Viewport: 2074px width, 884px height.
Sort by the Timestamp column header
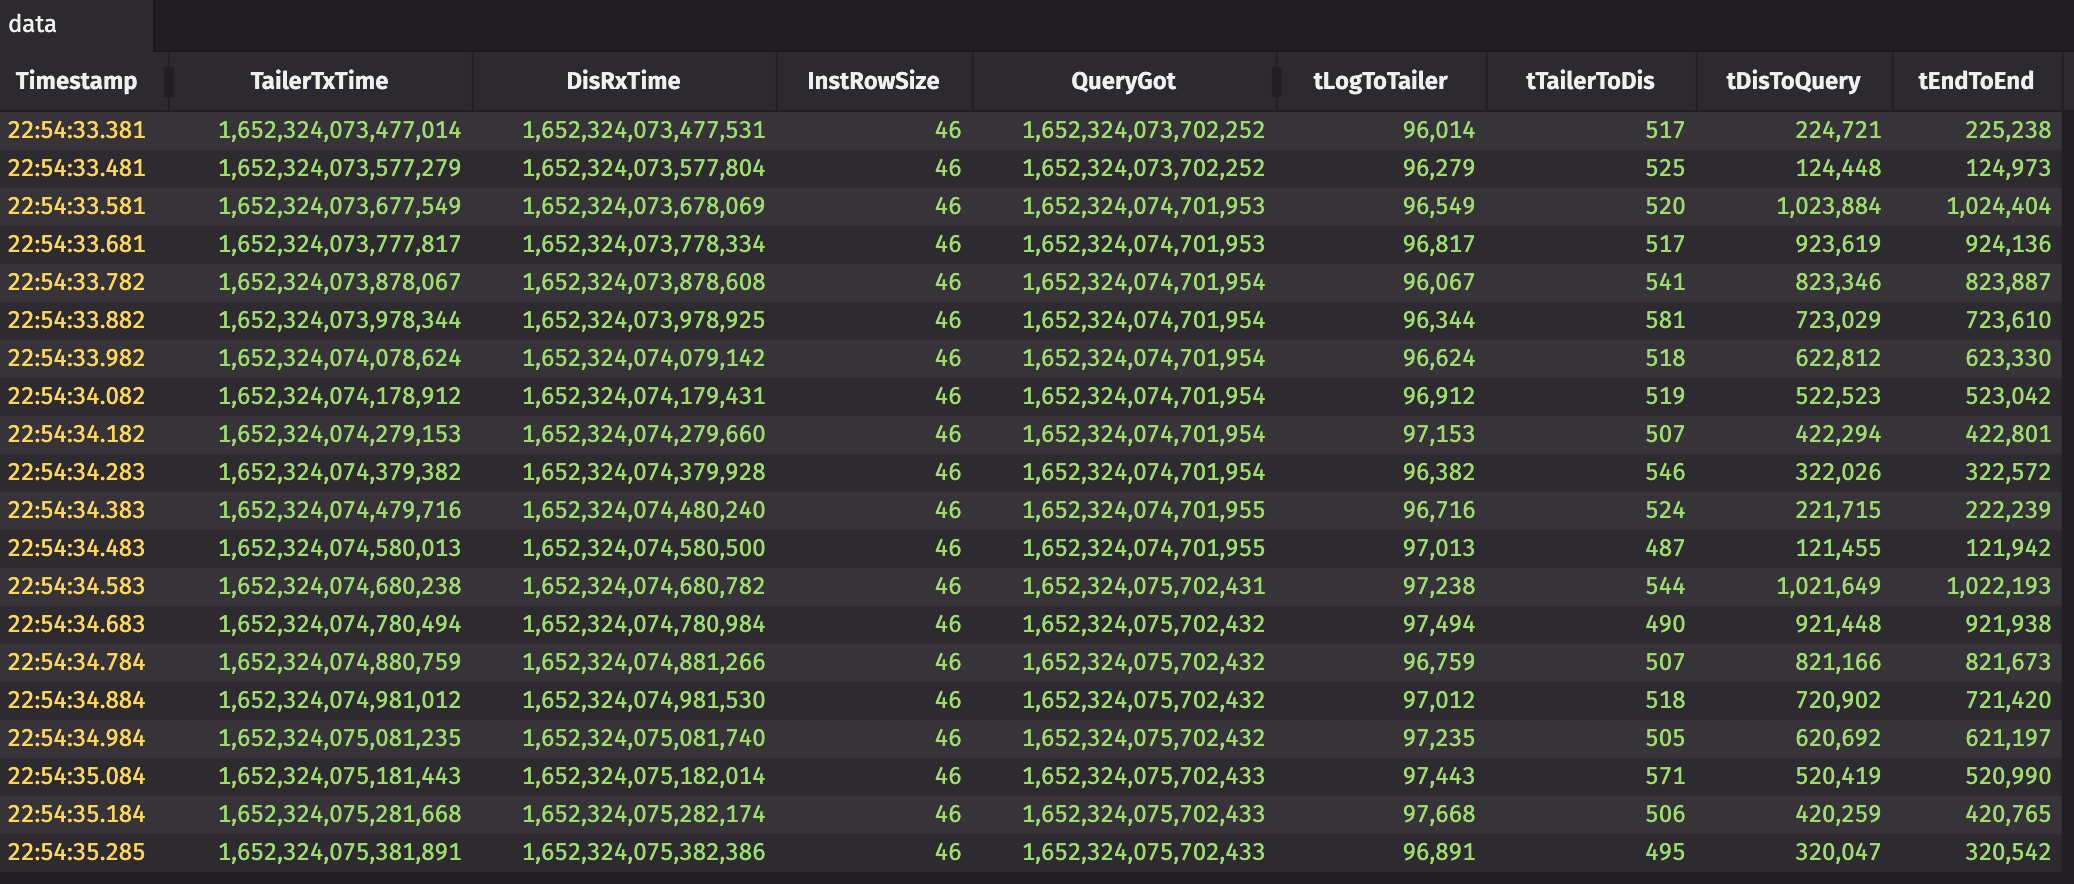pos(76,81)
